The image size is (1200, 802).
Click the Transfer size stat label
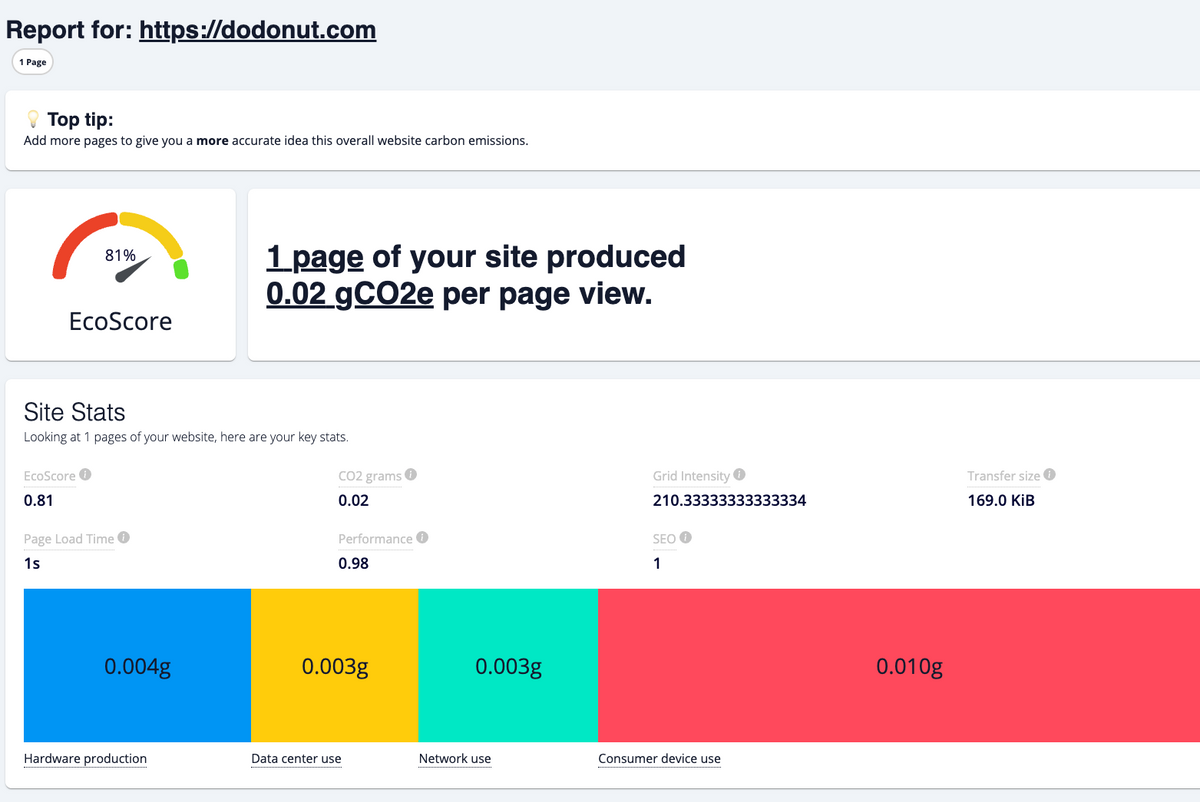point(1004,476)
